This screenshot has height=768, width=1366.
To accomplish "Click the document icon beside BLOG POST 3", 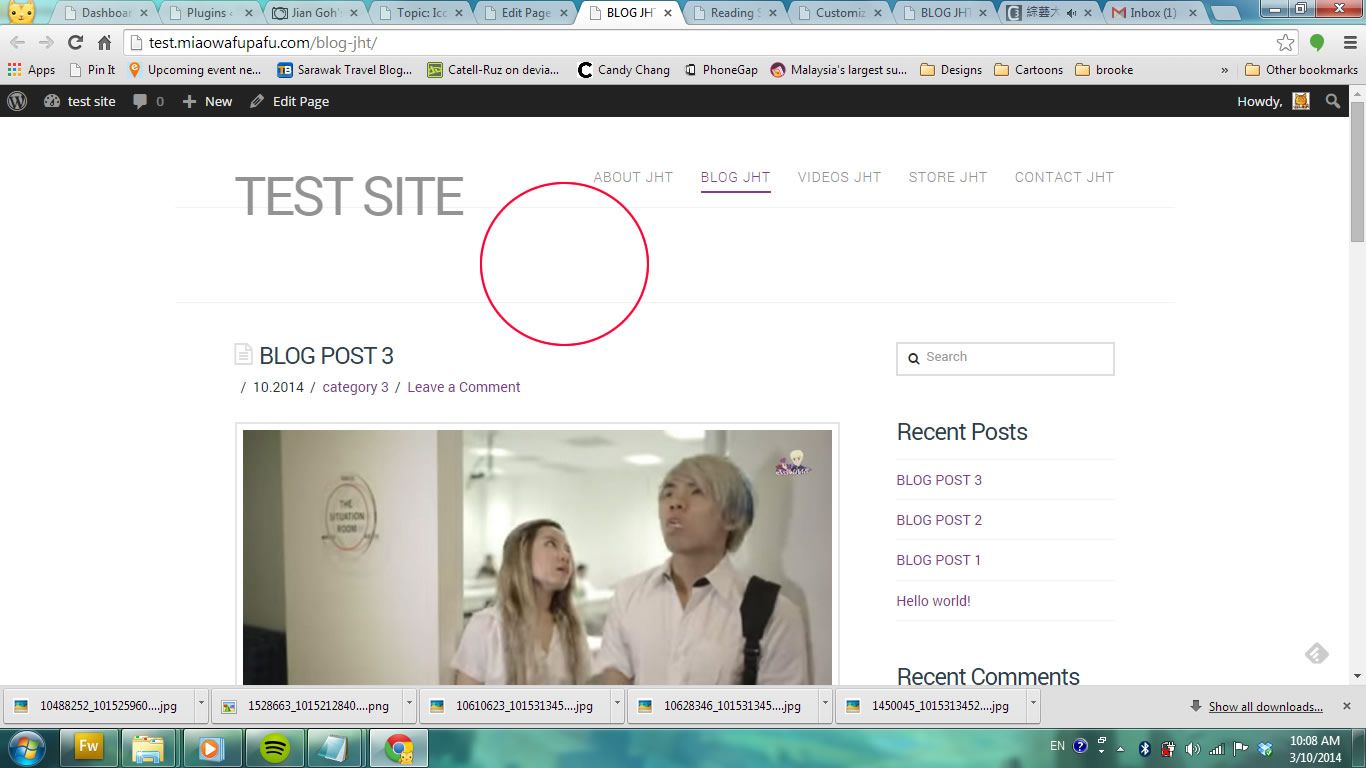I will pyautogui.click(x=243, y=354).
